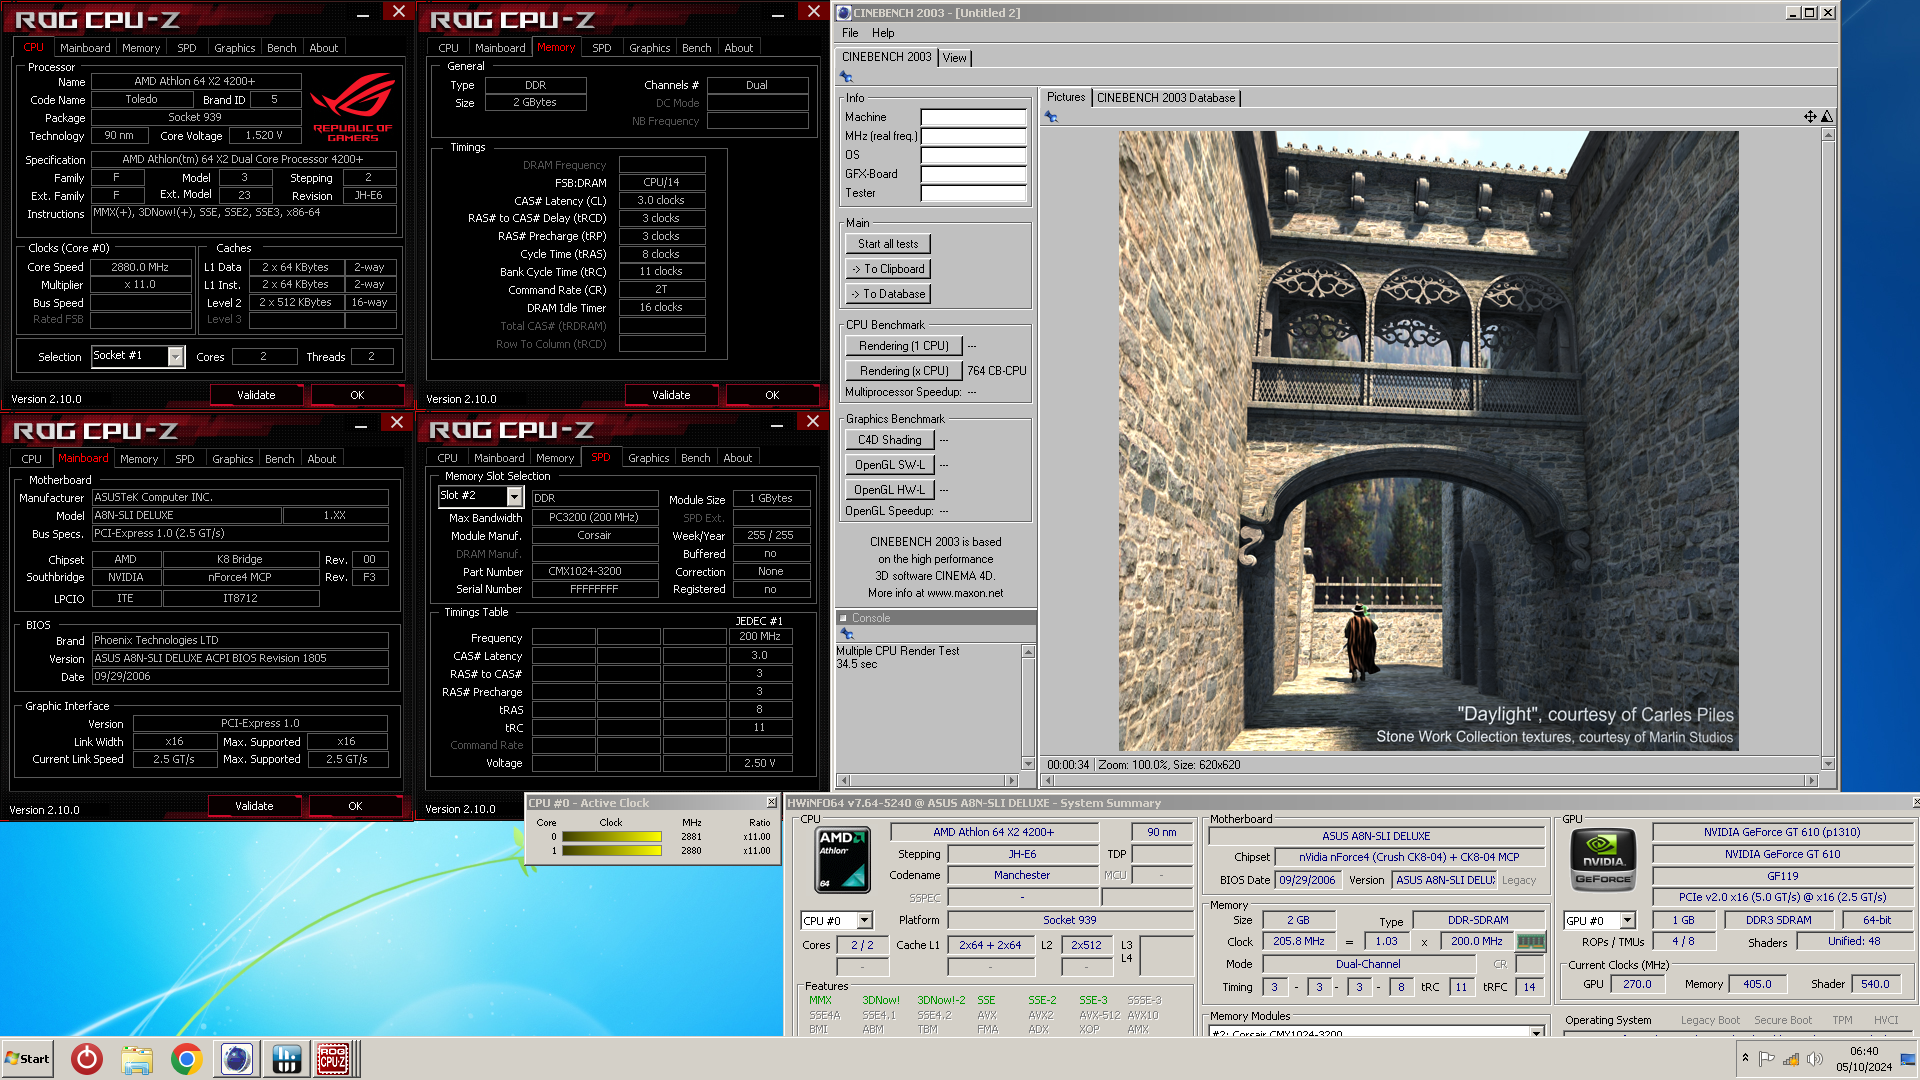The width and height of the screenshot is (1920, 1080).
Task: Click the CINEBENCH window title bar icon
Action: point(844,13)
